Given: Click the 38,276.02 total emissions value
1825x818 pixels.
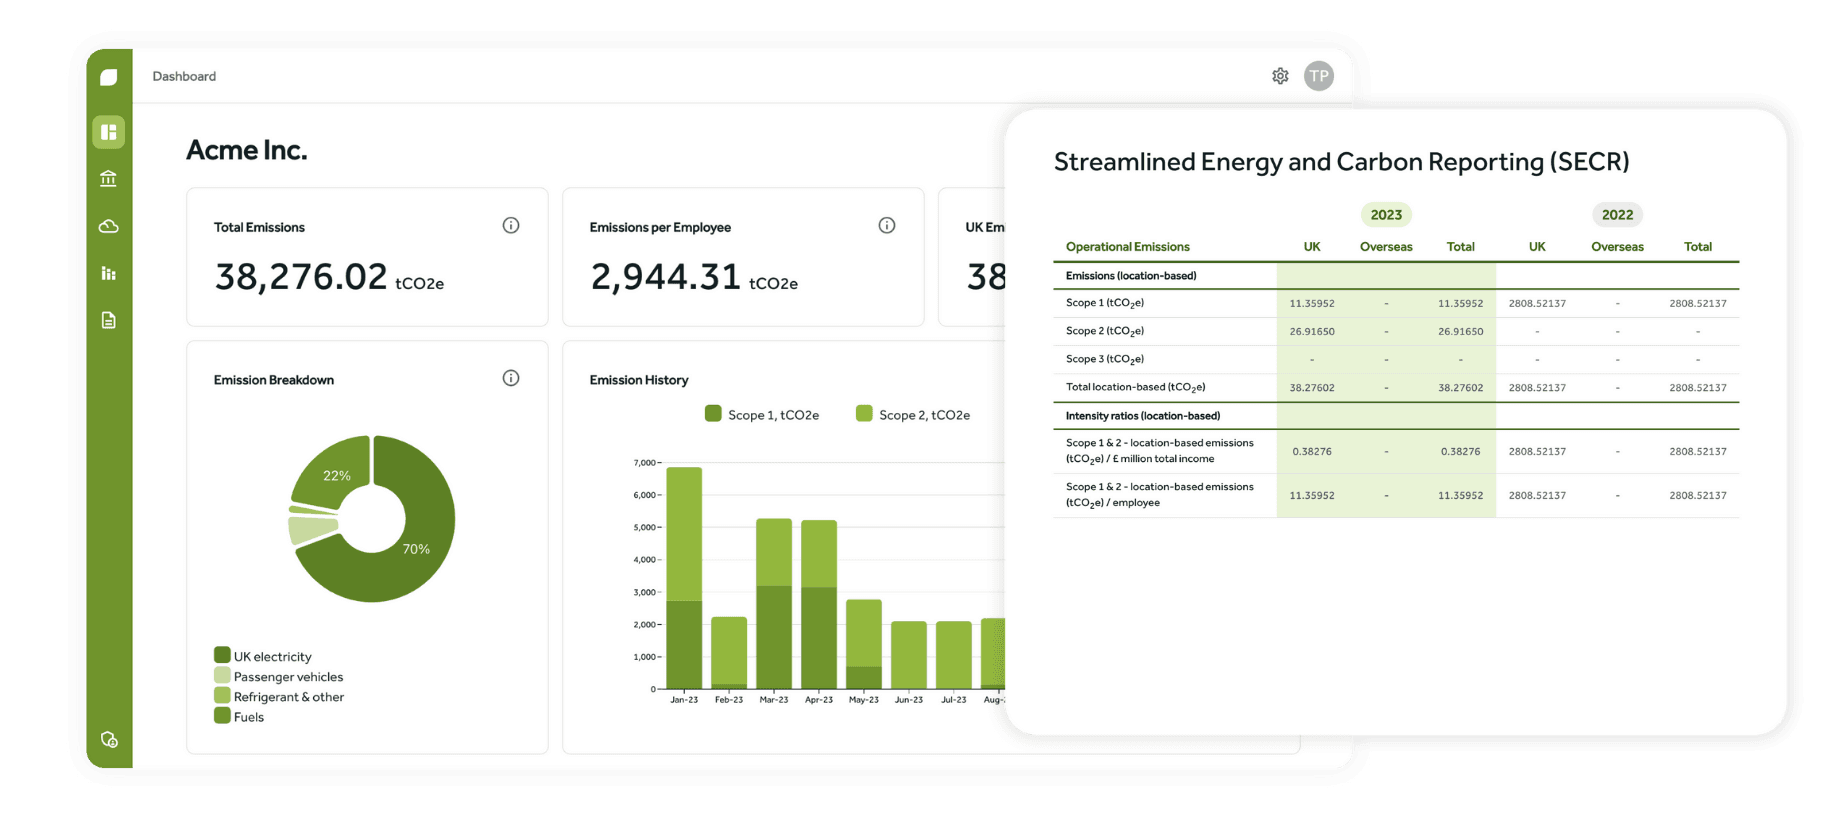Looking at the screenshot, I should click(x=300, y=277).
